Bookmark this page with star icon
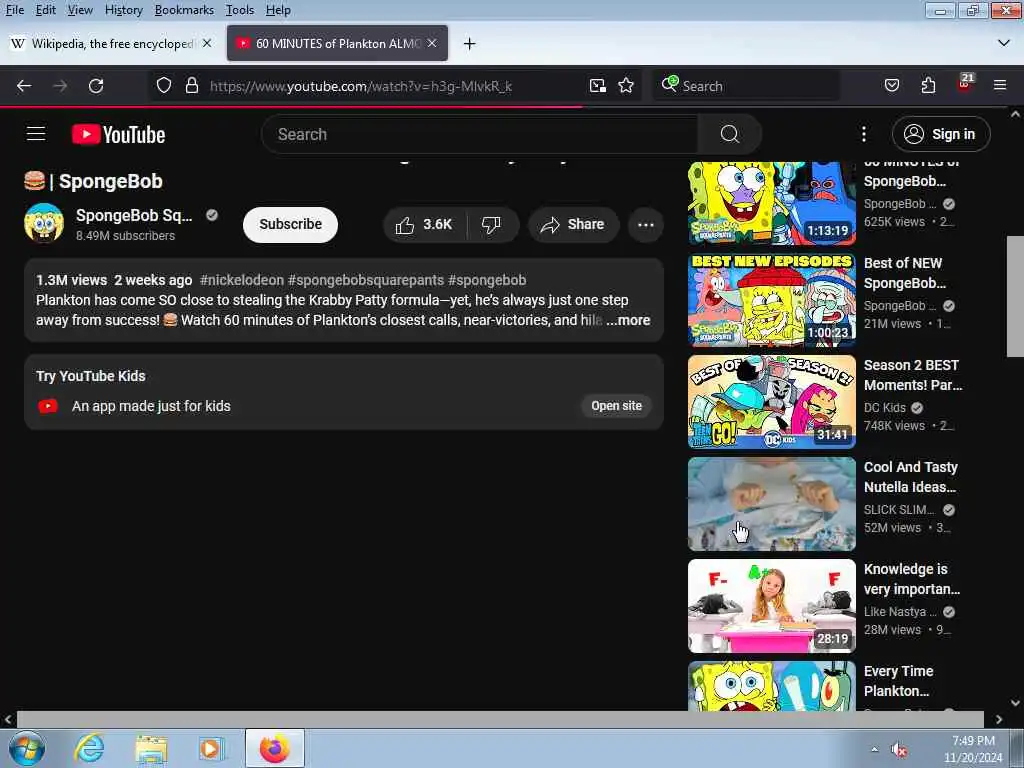This screenshot has width=1024, height=768. (x=626, y=86)
